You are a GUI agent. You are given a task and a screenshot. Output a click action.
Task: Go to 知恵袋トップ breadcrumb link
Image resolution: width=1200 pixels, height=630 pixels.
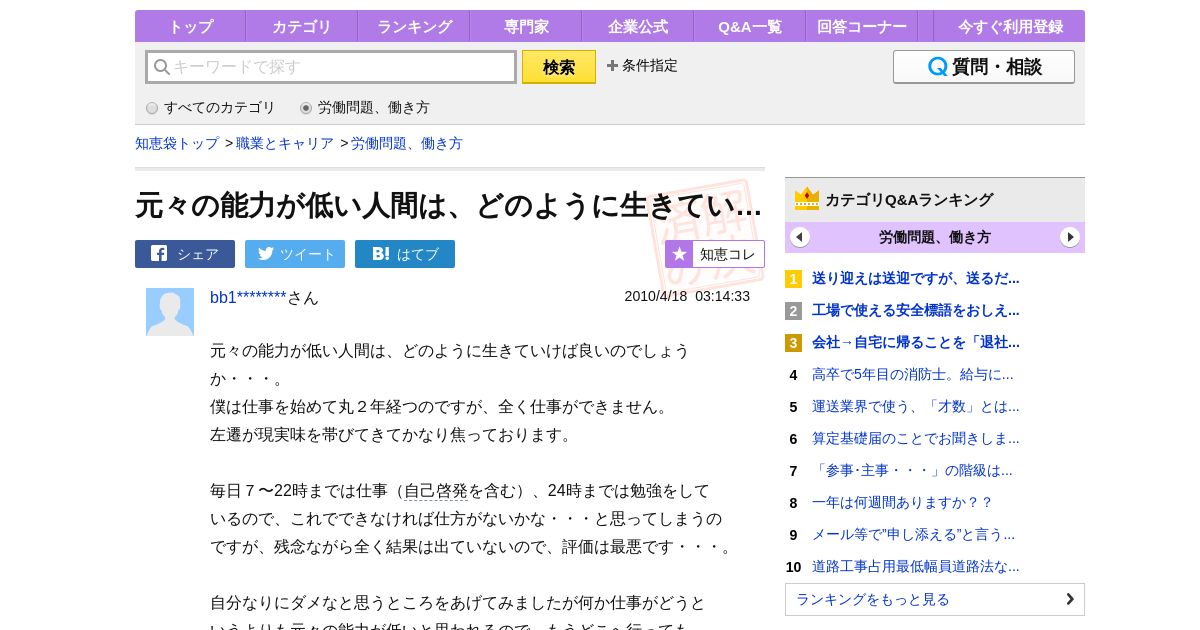[x=177, y=143]
